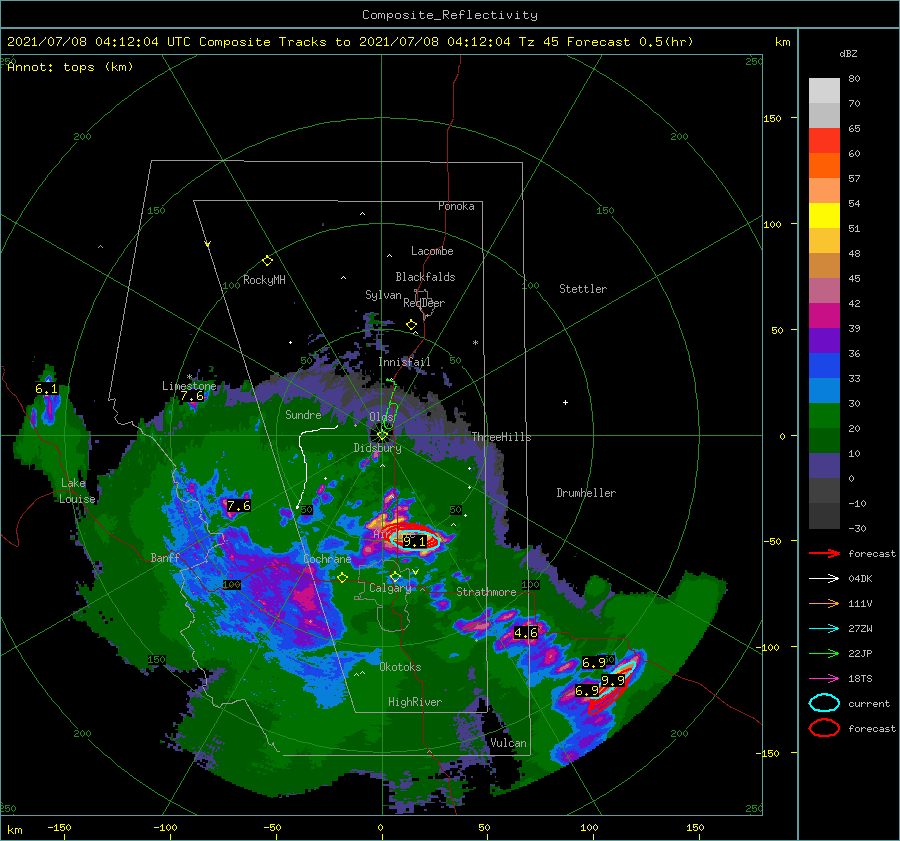
Task: Select the storm cell ellipse labeled 9.1
Action: click(414, 541)
